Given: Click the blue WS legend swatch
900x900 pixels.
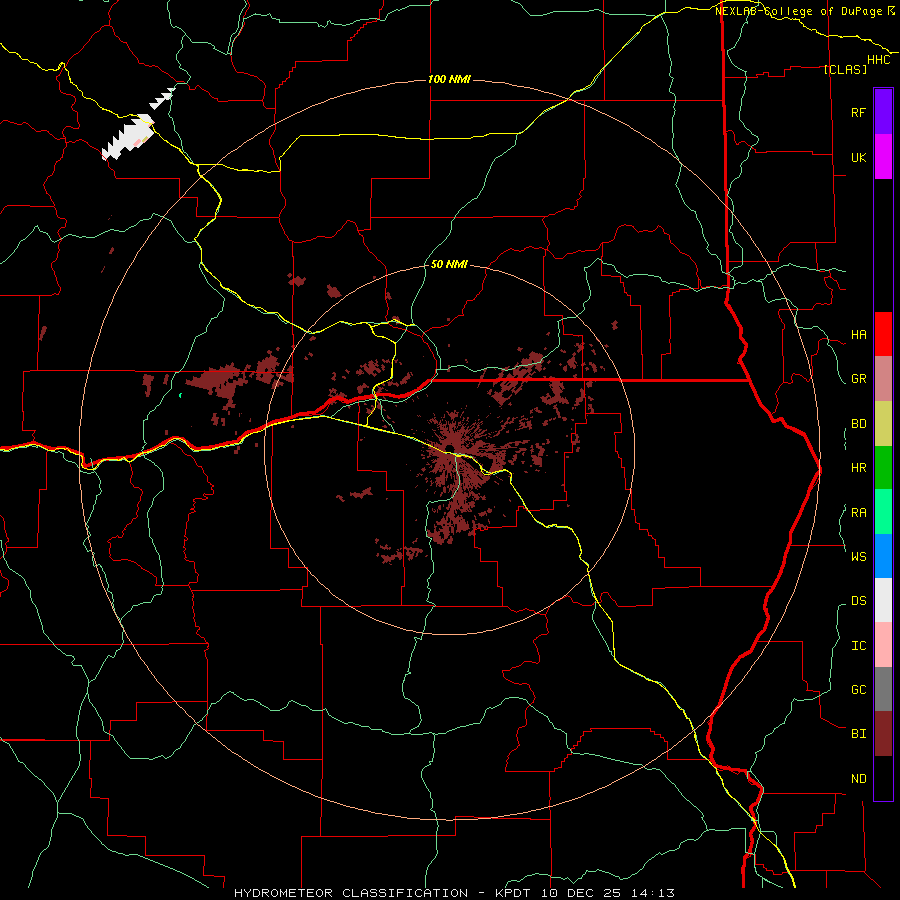Looking at the screenshot, I should [883, 556].
